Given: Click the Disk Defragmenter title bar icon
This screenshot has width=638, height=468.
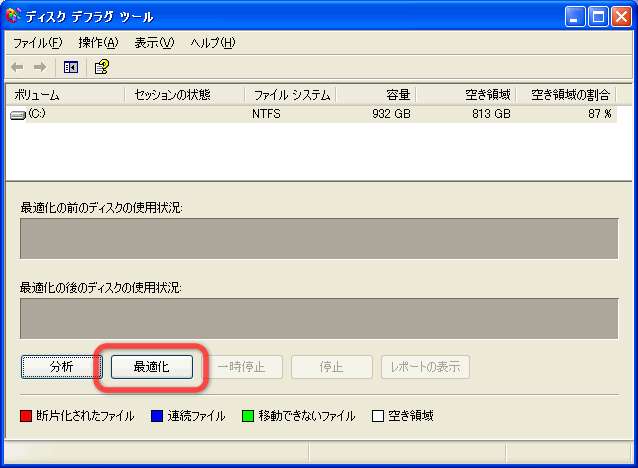Looking at the screenshot, I should [13, 15].
